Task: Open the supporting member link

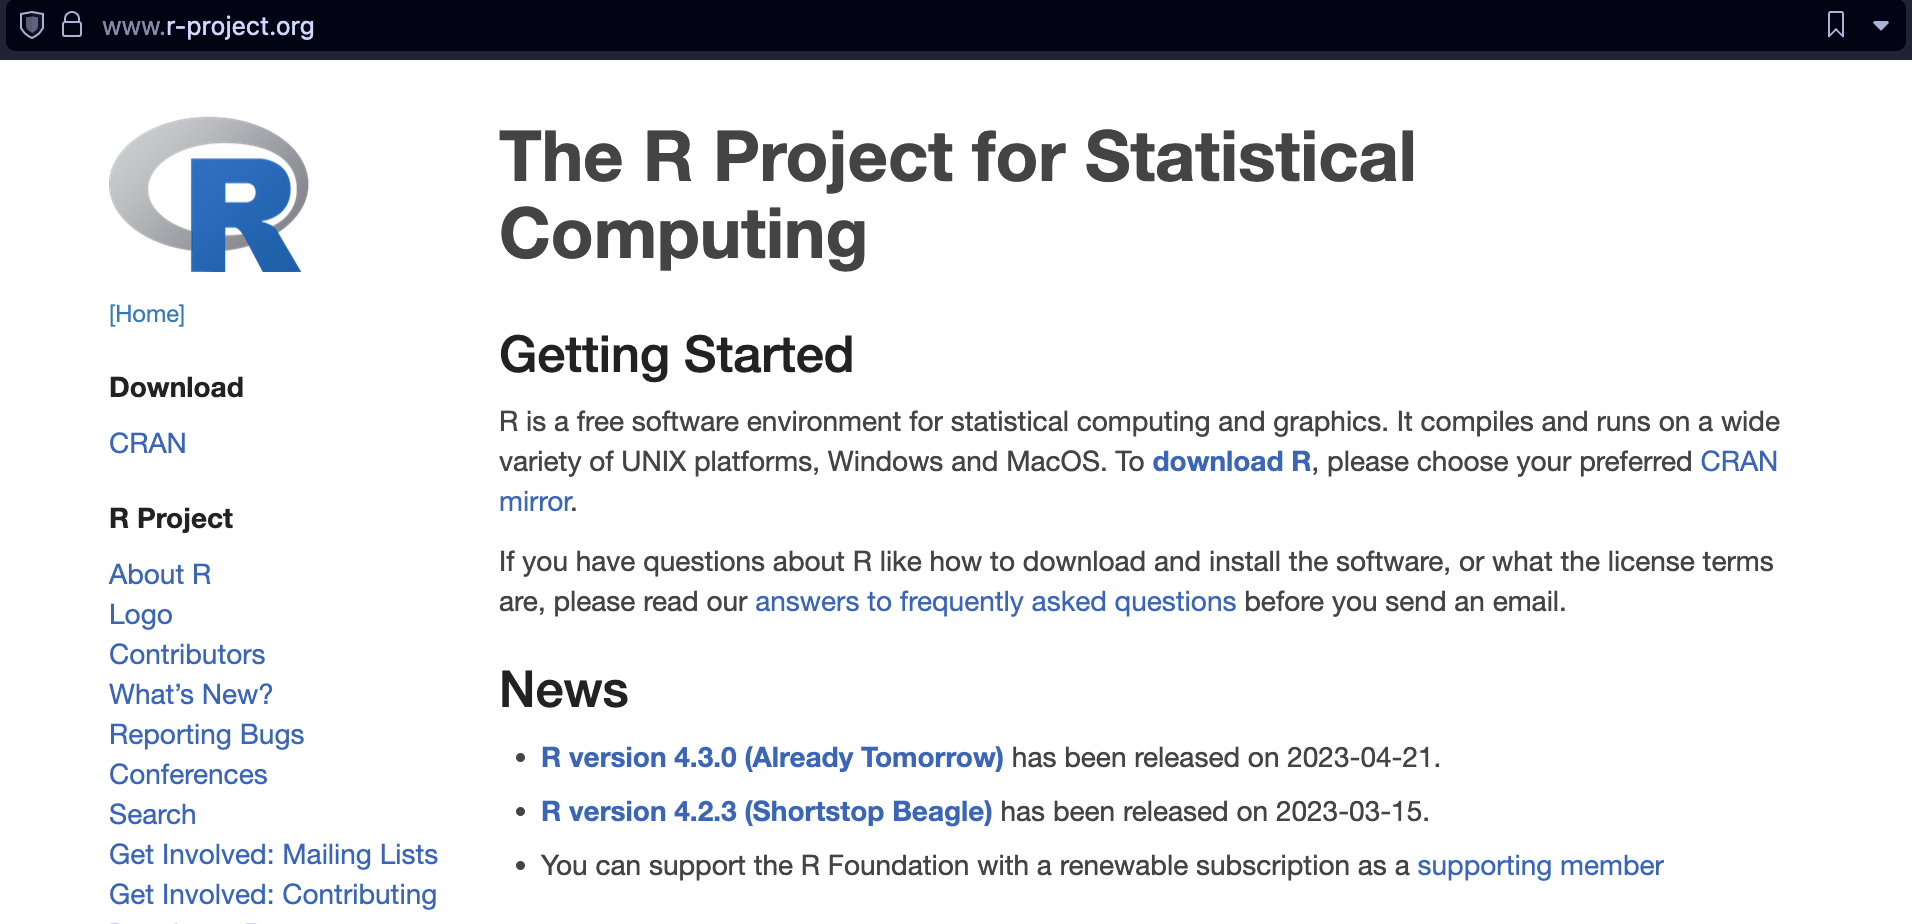Action: (x=1540, y=865)
